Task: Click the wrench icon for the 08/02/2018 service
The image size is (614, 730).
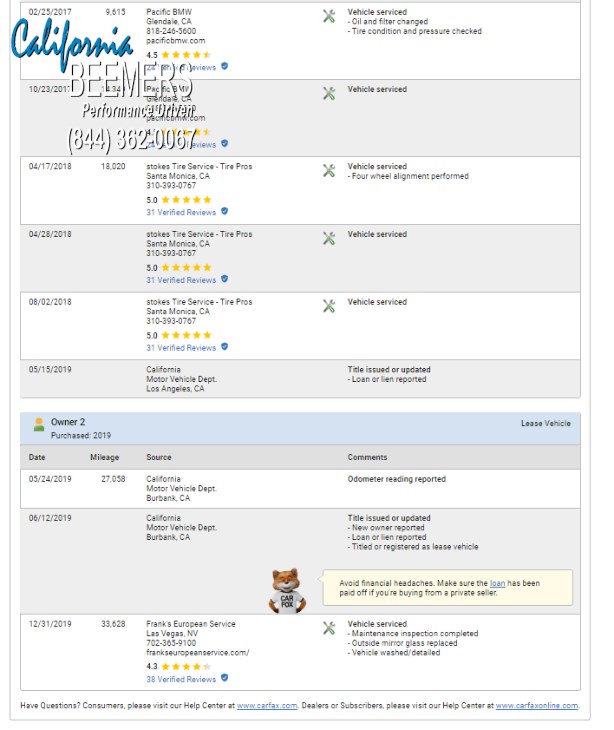Action: point(329,305)
